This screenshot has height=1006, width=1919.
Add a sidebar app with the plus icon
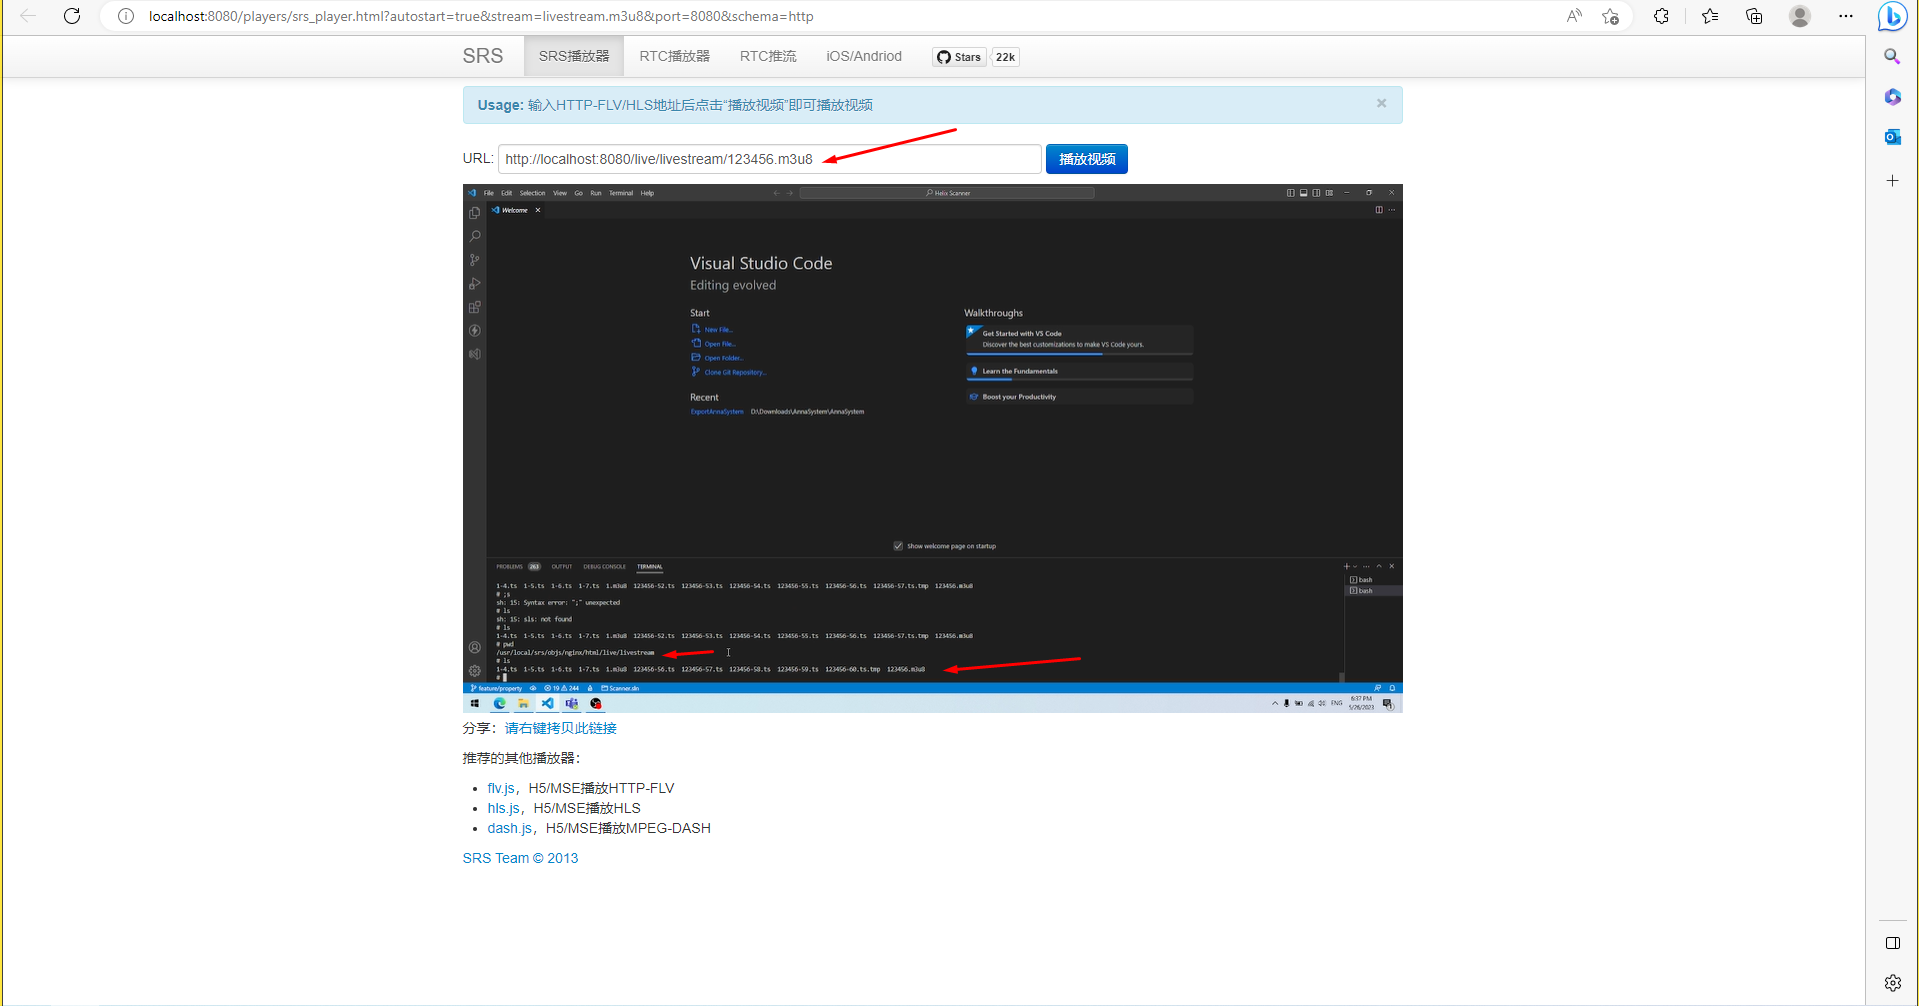(x=1892, y=181)
